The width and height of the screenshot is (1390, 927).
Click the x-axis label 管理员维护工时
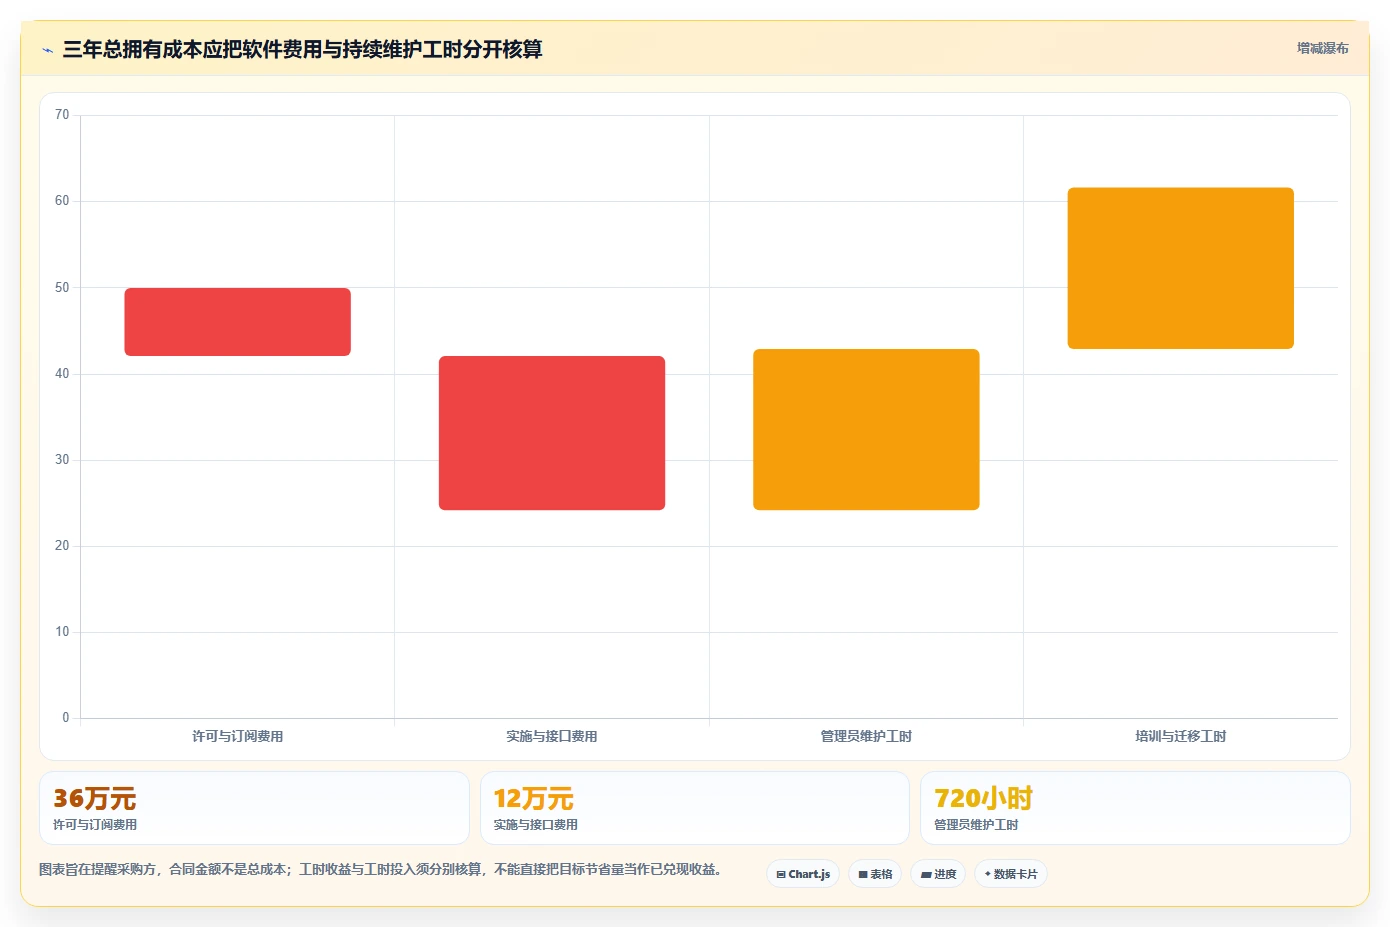tap(866, 736)
